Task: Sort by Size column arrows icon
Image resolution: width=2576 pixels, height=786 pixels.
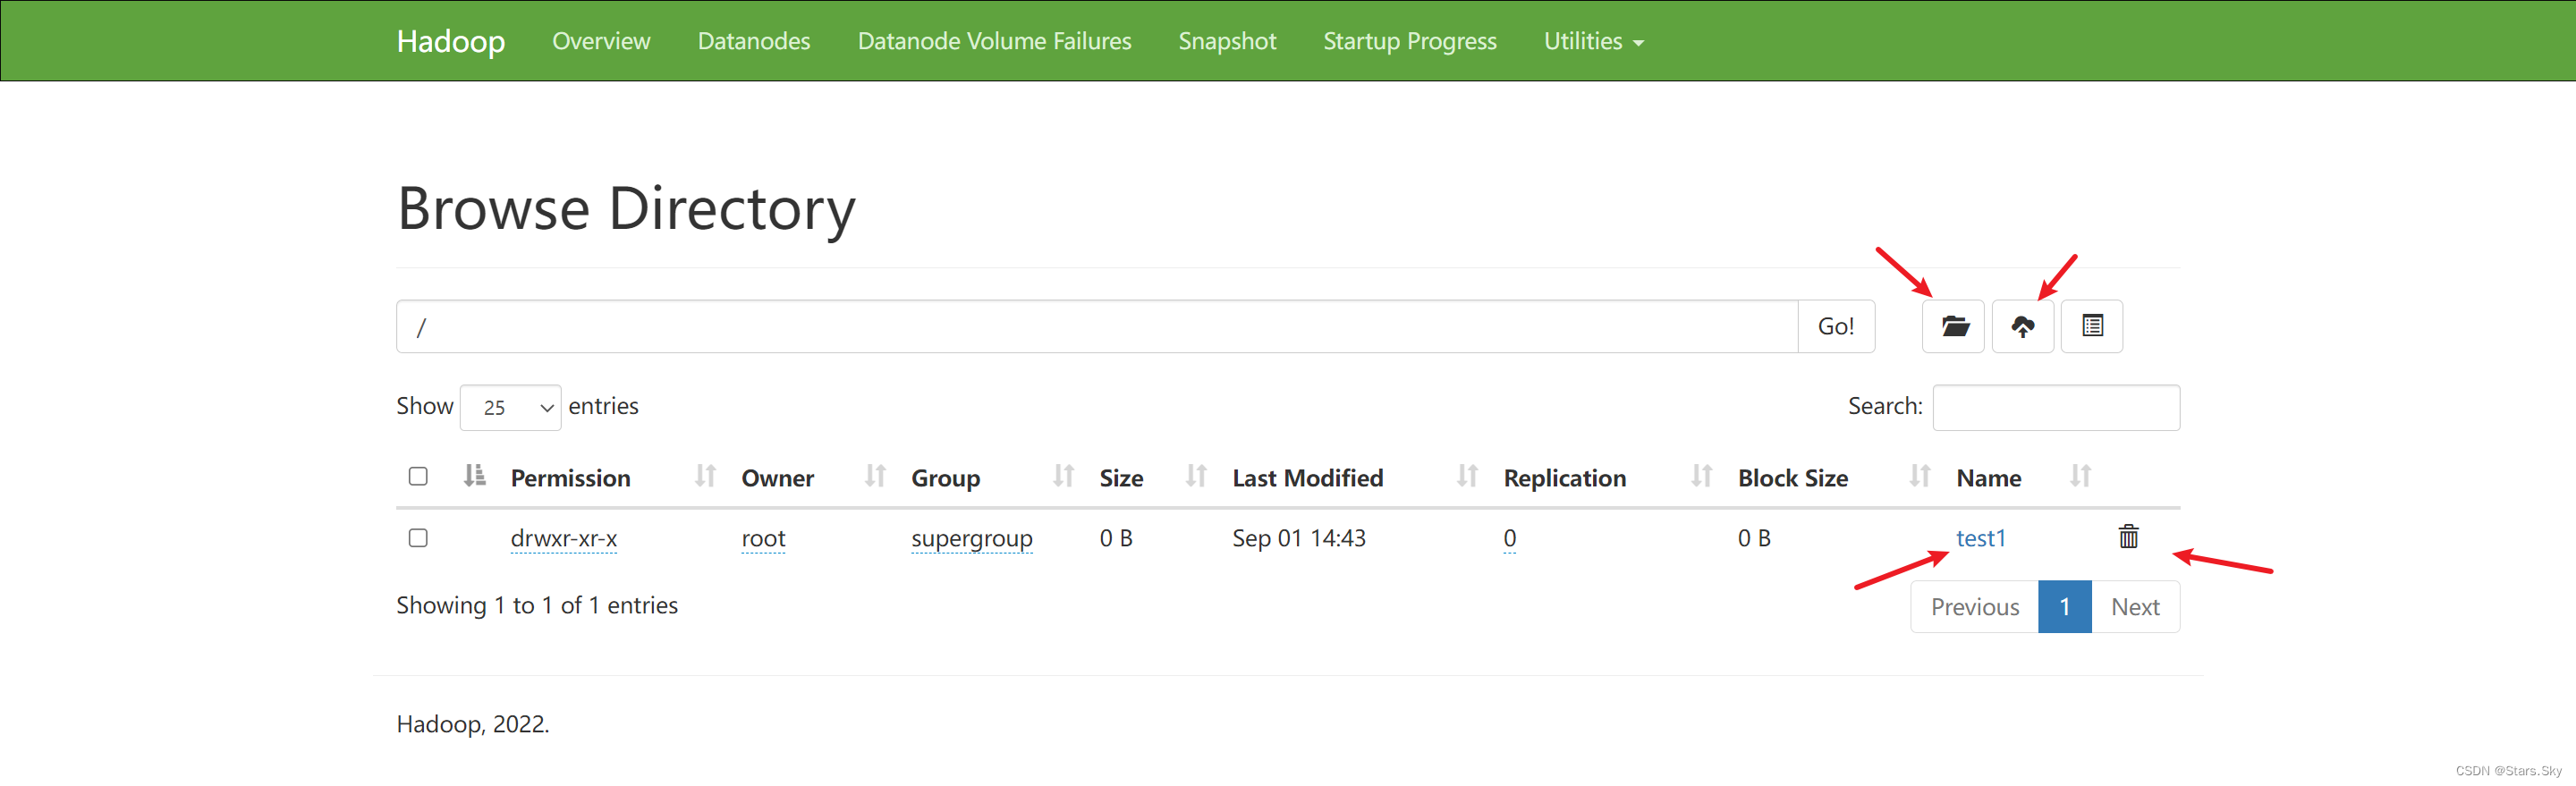Action: point(1196,476)
